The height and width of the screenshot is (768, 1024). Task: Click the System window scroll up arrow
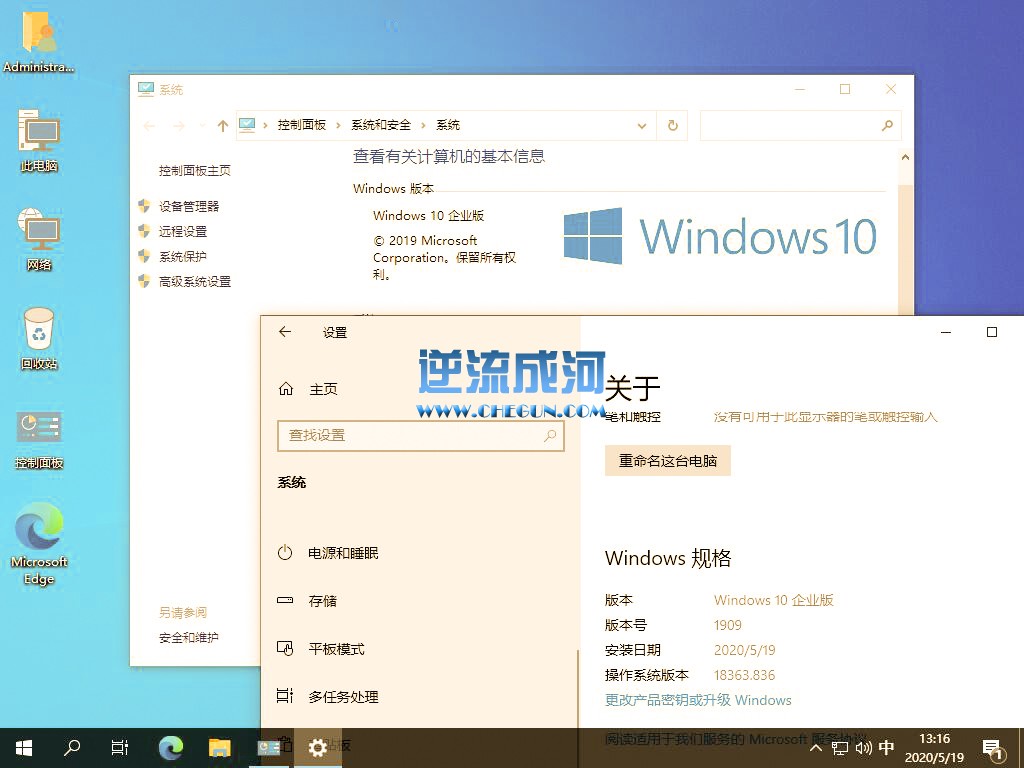pyautogui.click(x=905, y=157)
